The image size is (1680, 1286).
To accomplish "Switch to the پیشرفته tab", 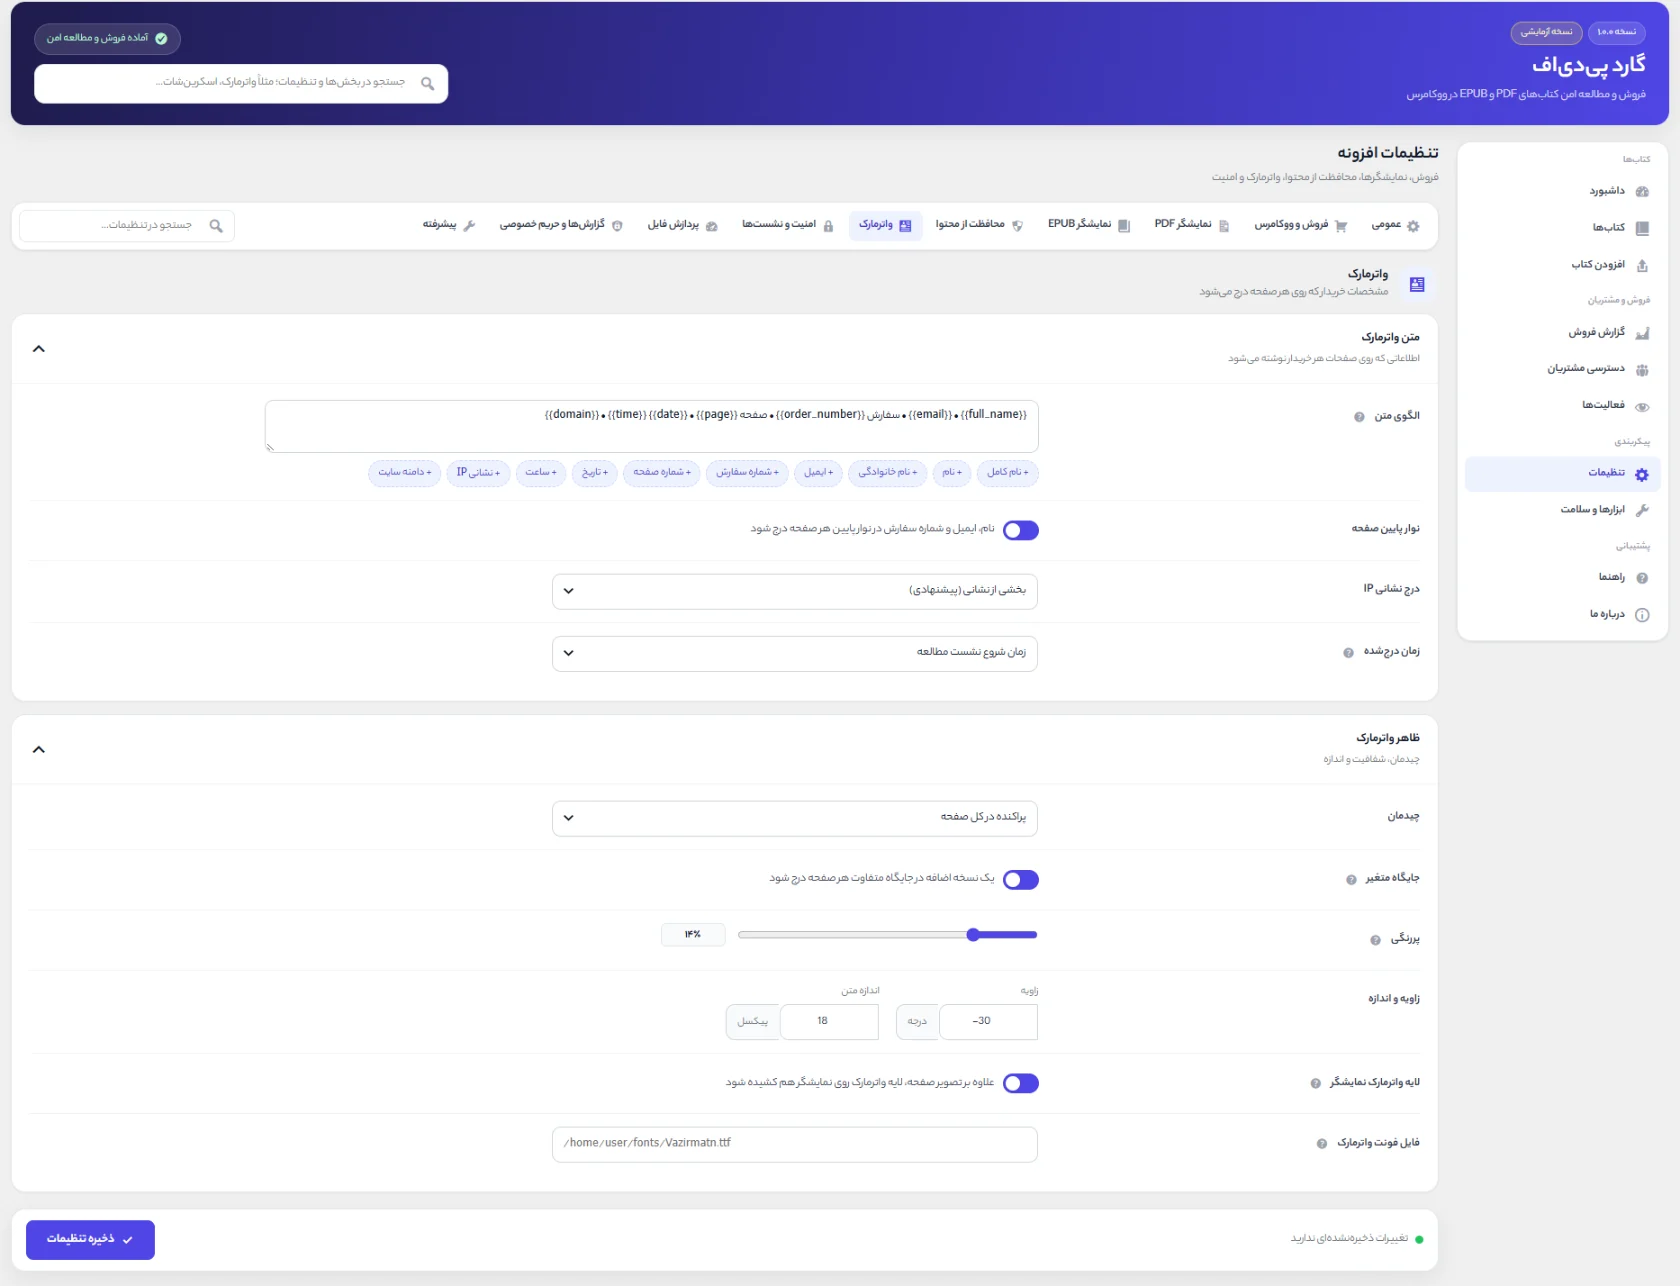I will click(449, 226).
